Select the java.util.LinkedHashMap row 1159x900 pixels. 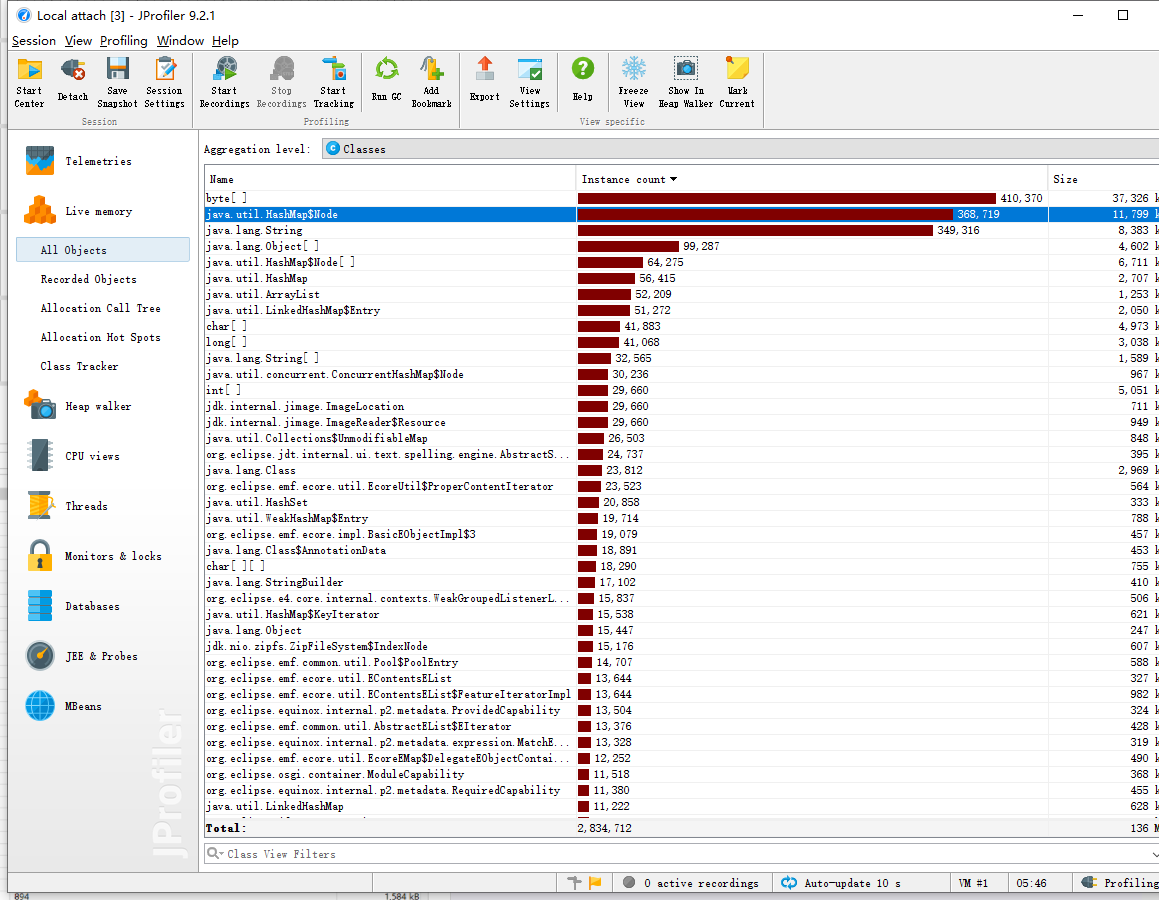pyautogui.click(x=682, y=806)
